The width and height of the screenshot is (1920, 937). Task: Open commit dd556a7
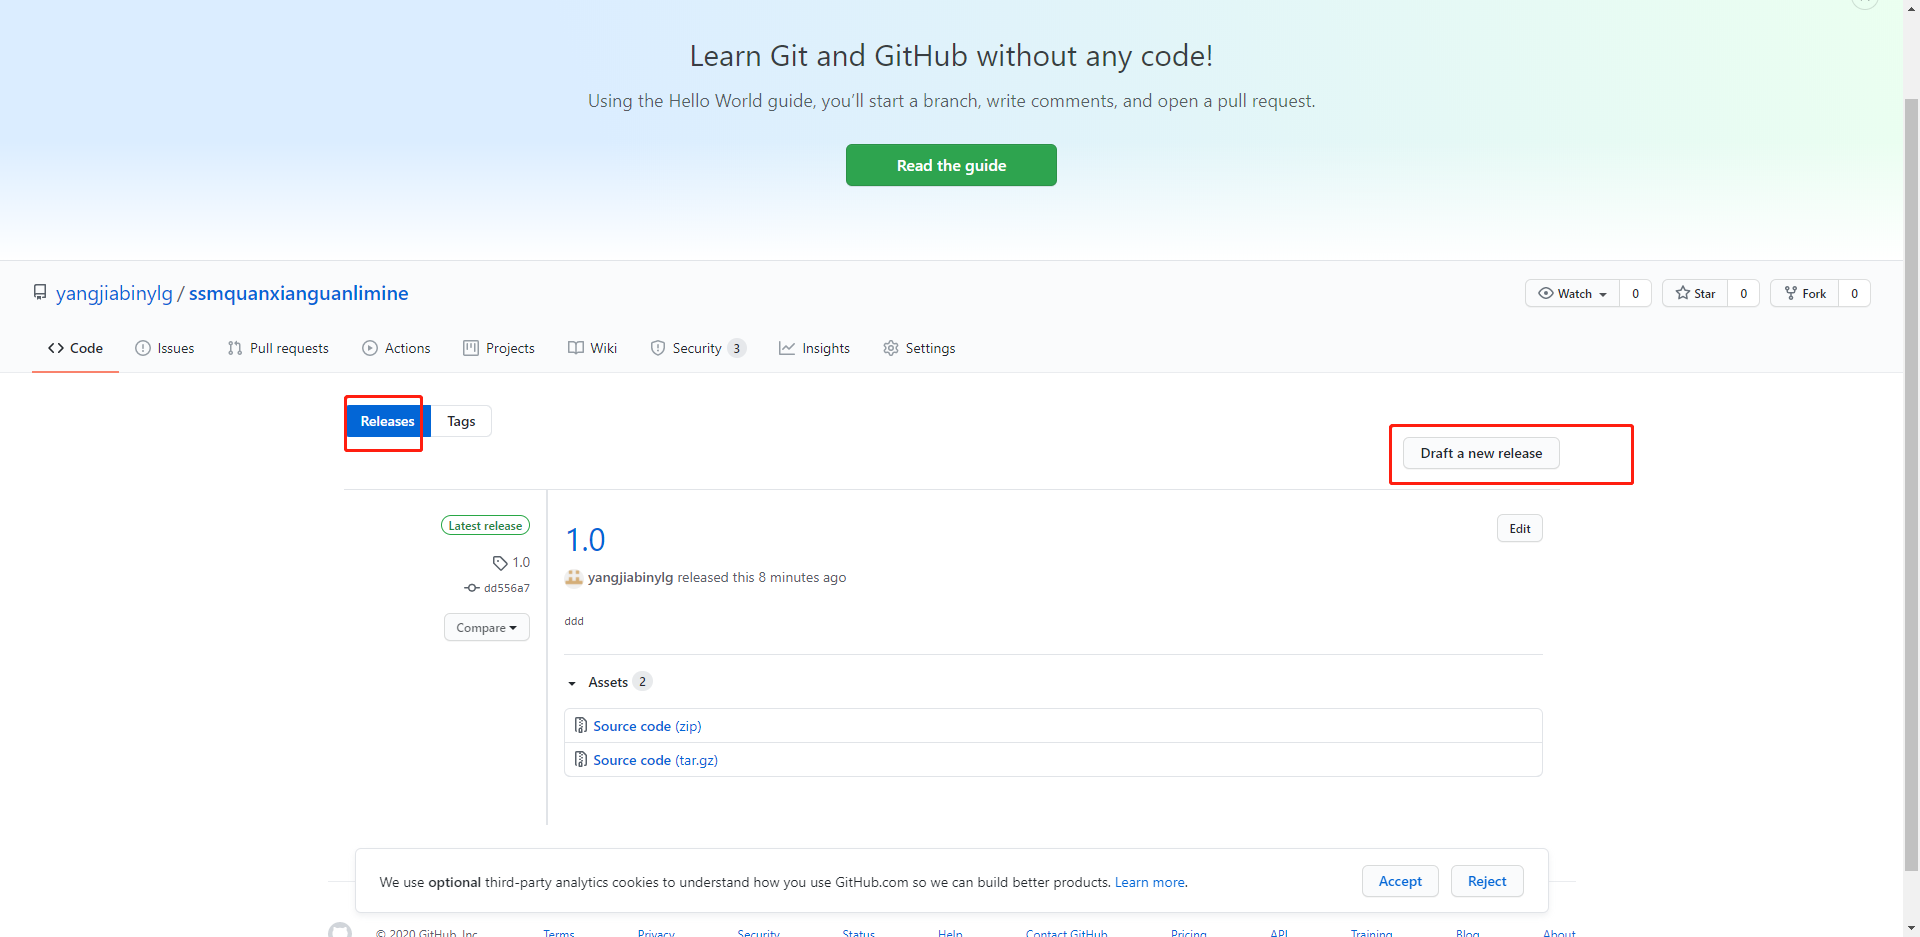coord(507,588)
